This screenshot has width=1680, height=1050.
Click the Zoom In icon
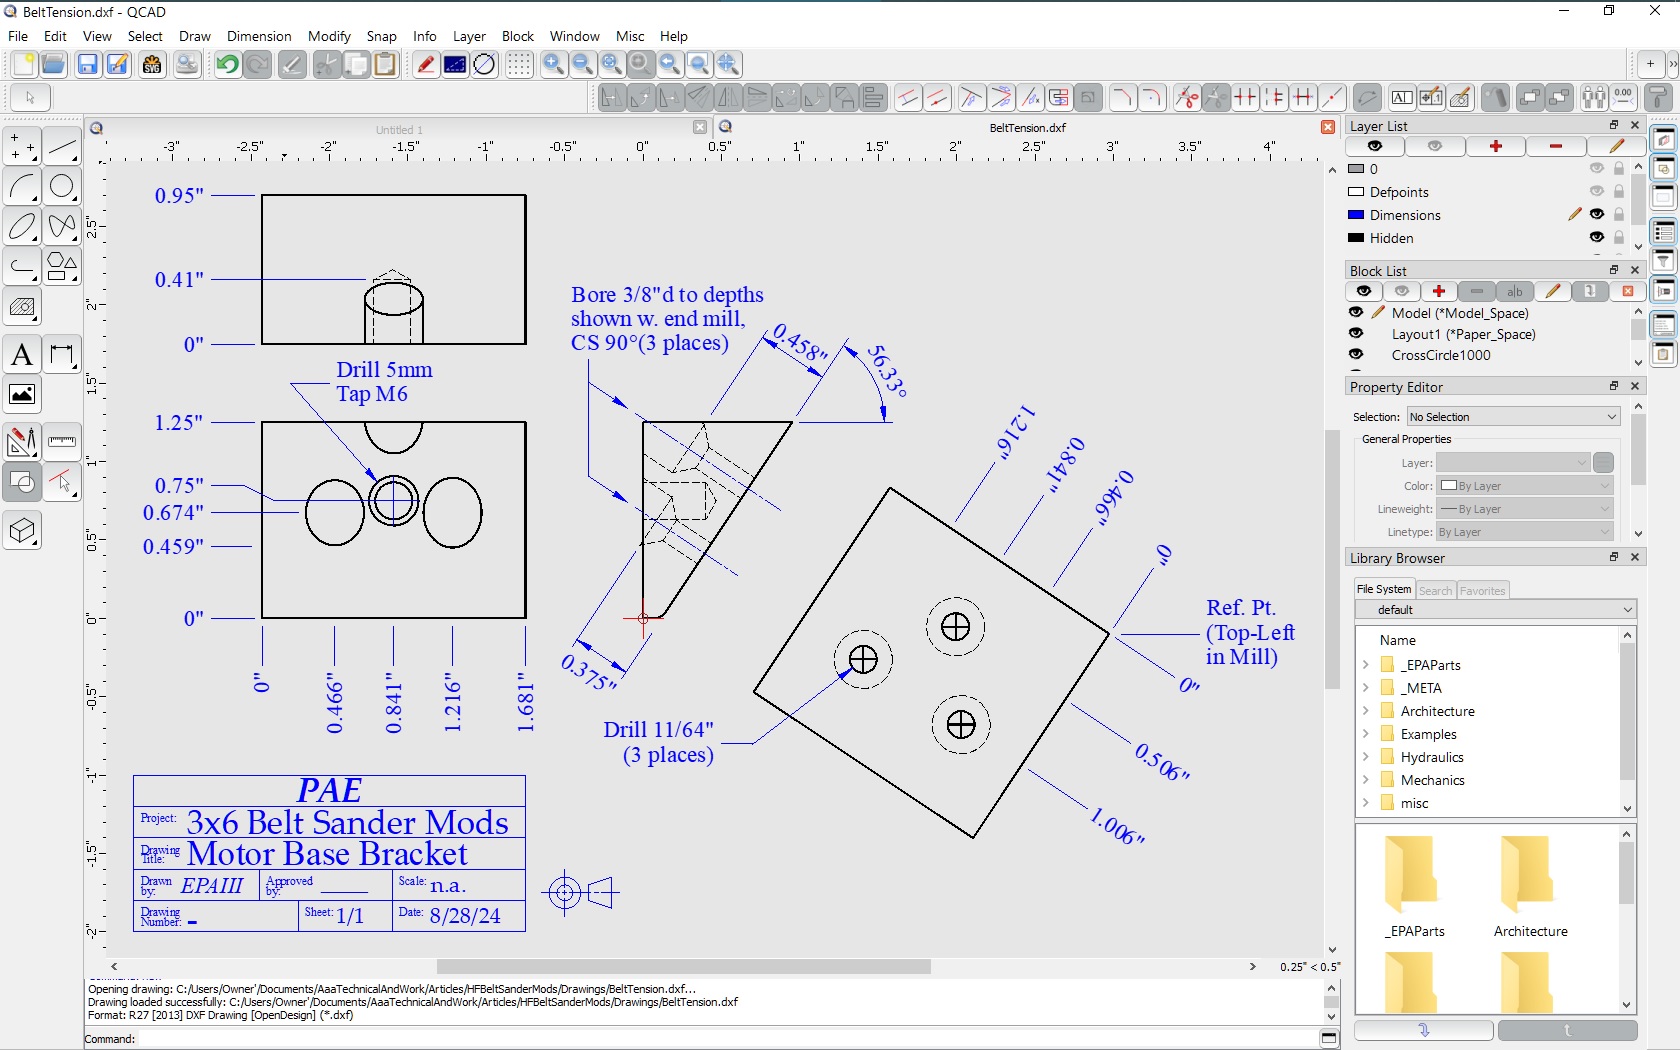[x=553, y=65]
